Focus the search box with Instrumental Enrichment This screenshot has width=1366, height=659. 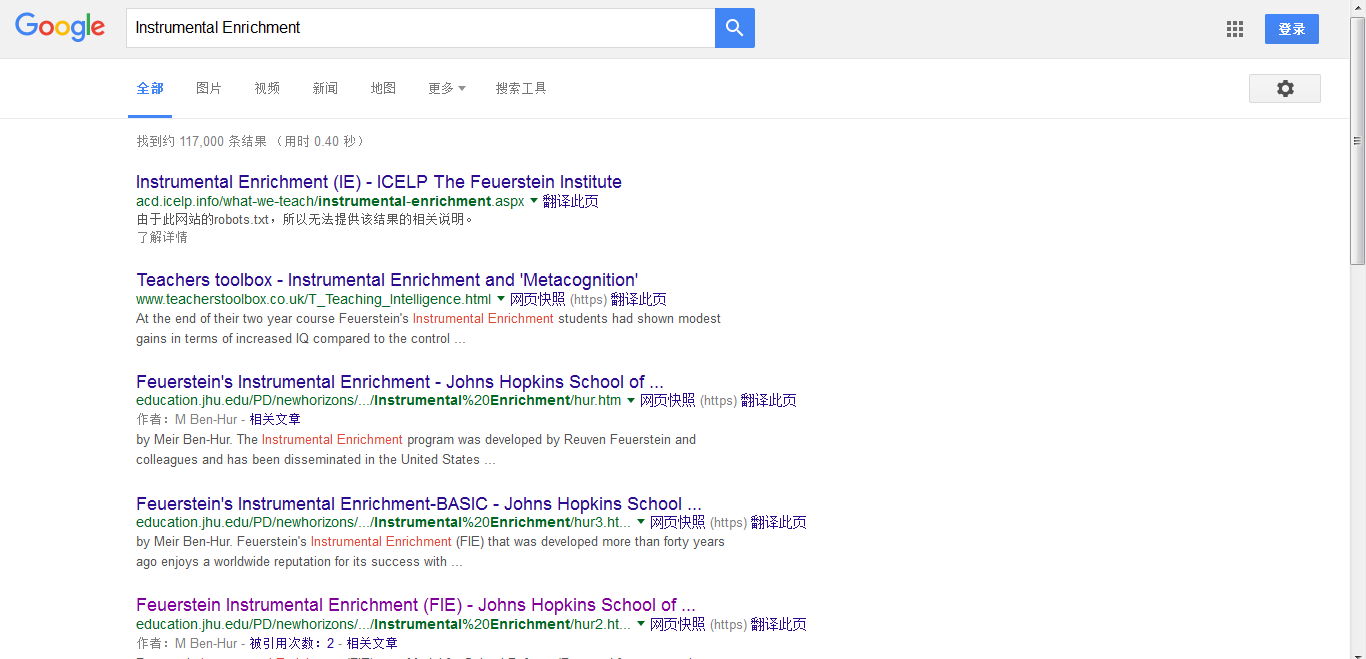pyautogui.click(x=420, y=28)
